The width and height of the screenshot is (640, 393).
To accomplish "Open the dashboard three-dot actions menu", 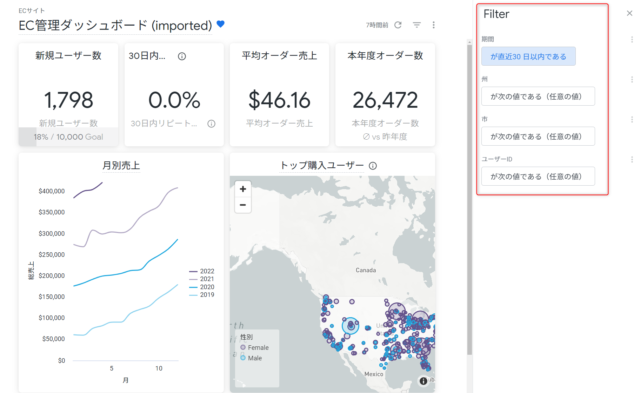I will click(x=433, y=25).
